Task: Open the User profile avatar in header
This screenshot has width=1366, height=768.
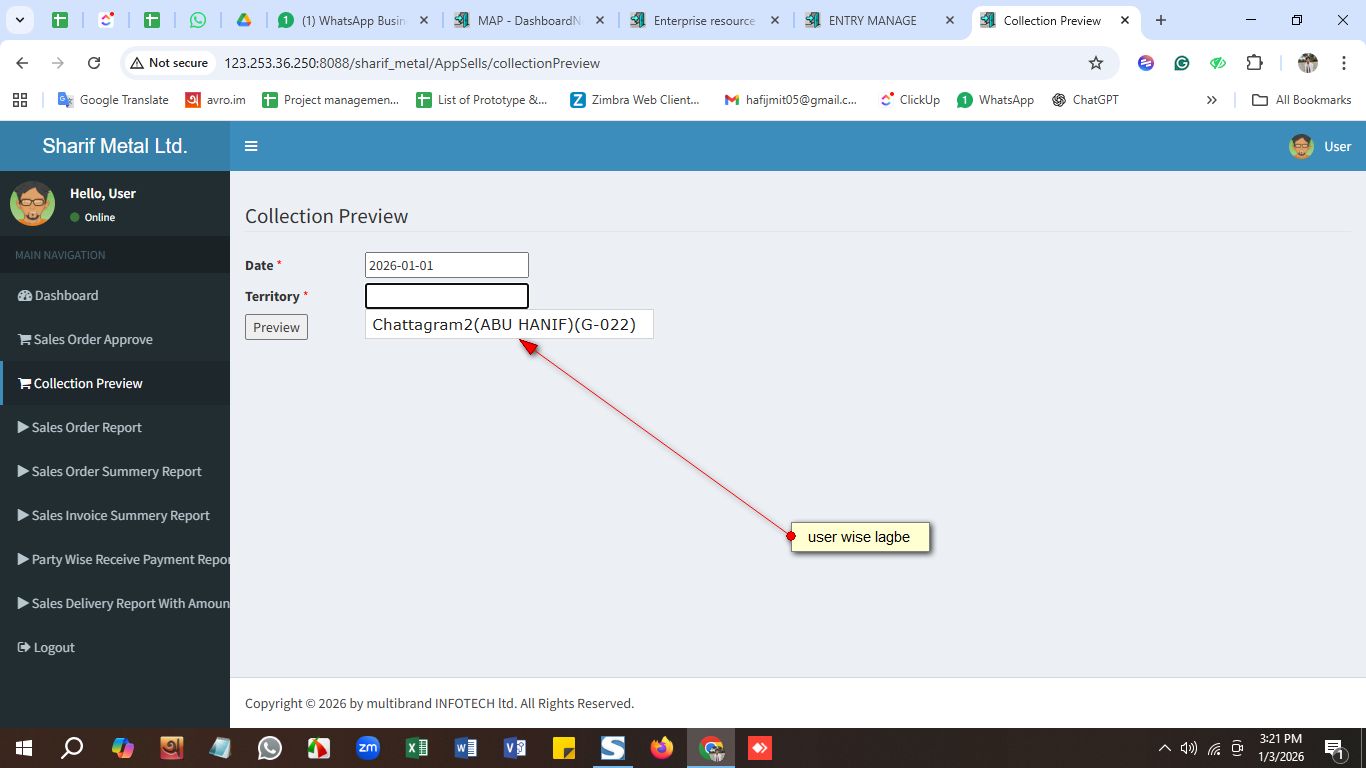Action: 1301,146
